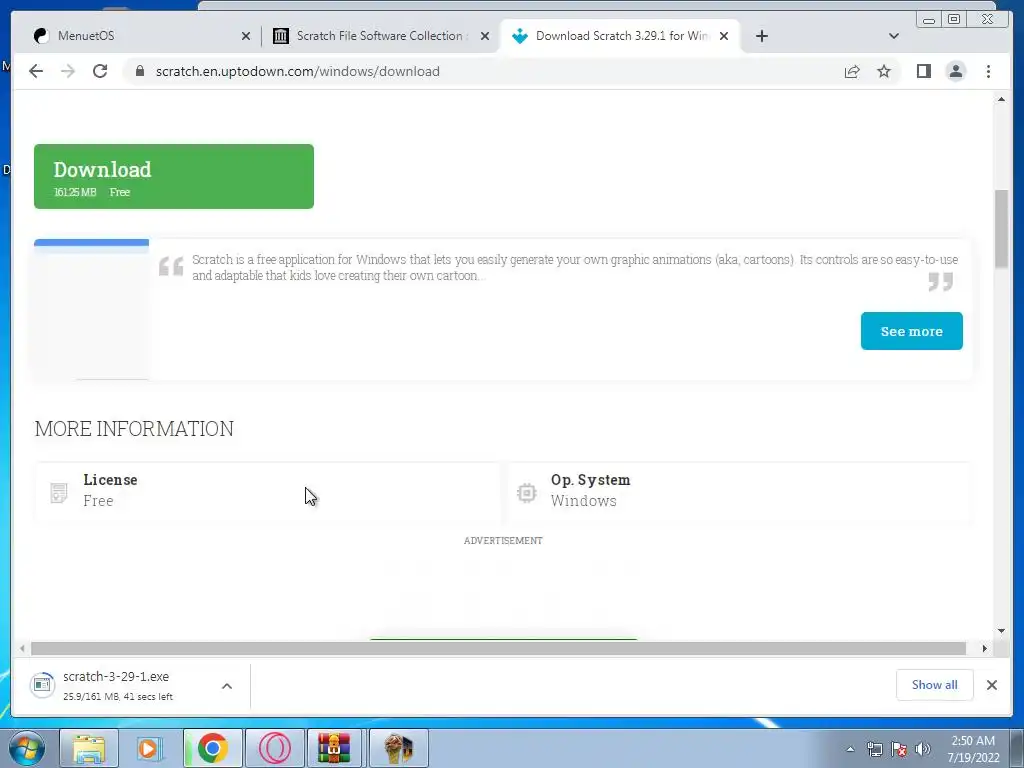The height and width of the screenshot is (768, 1024).
Task: Click the License Free info card
Action: coord(268,493)
